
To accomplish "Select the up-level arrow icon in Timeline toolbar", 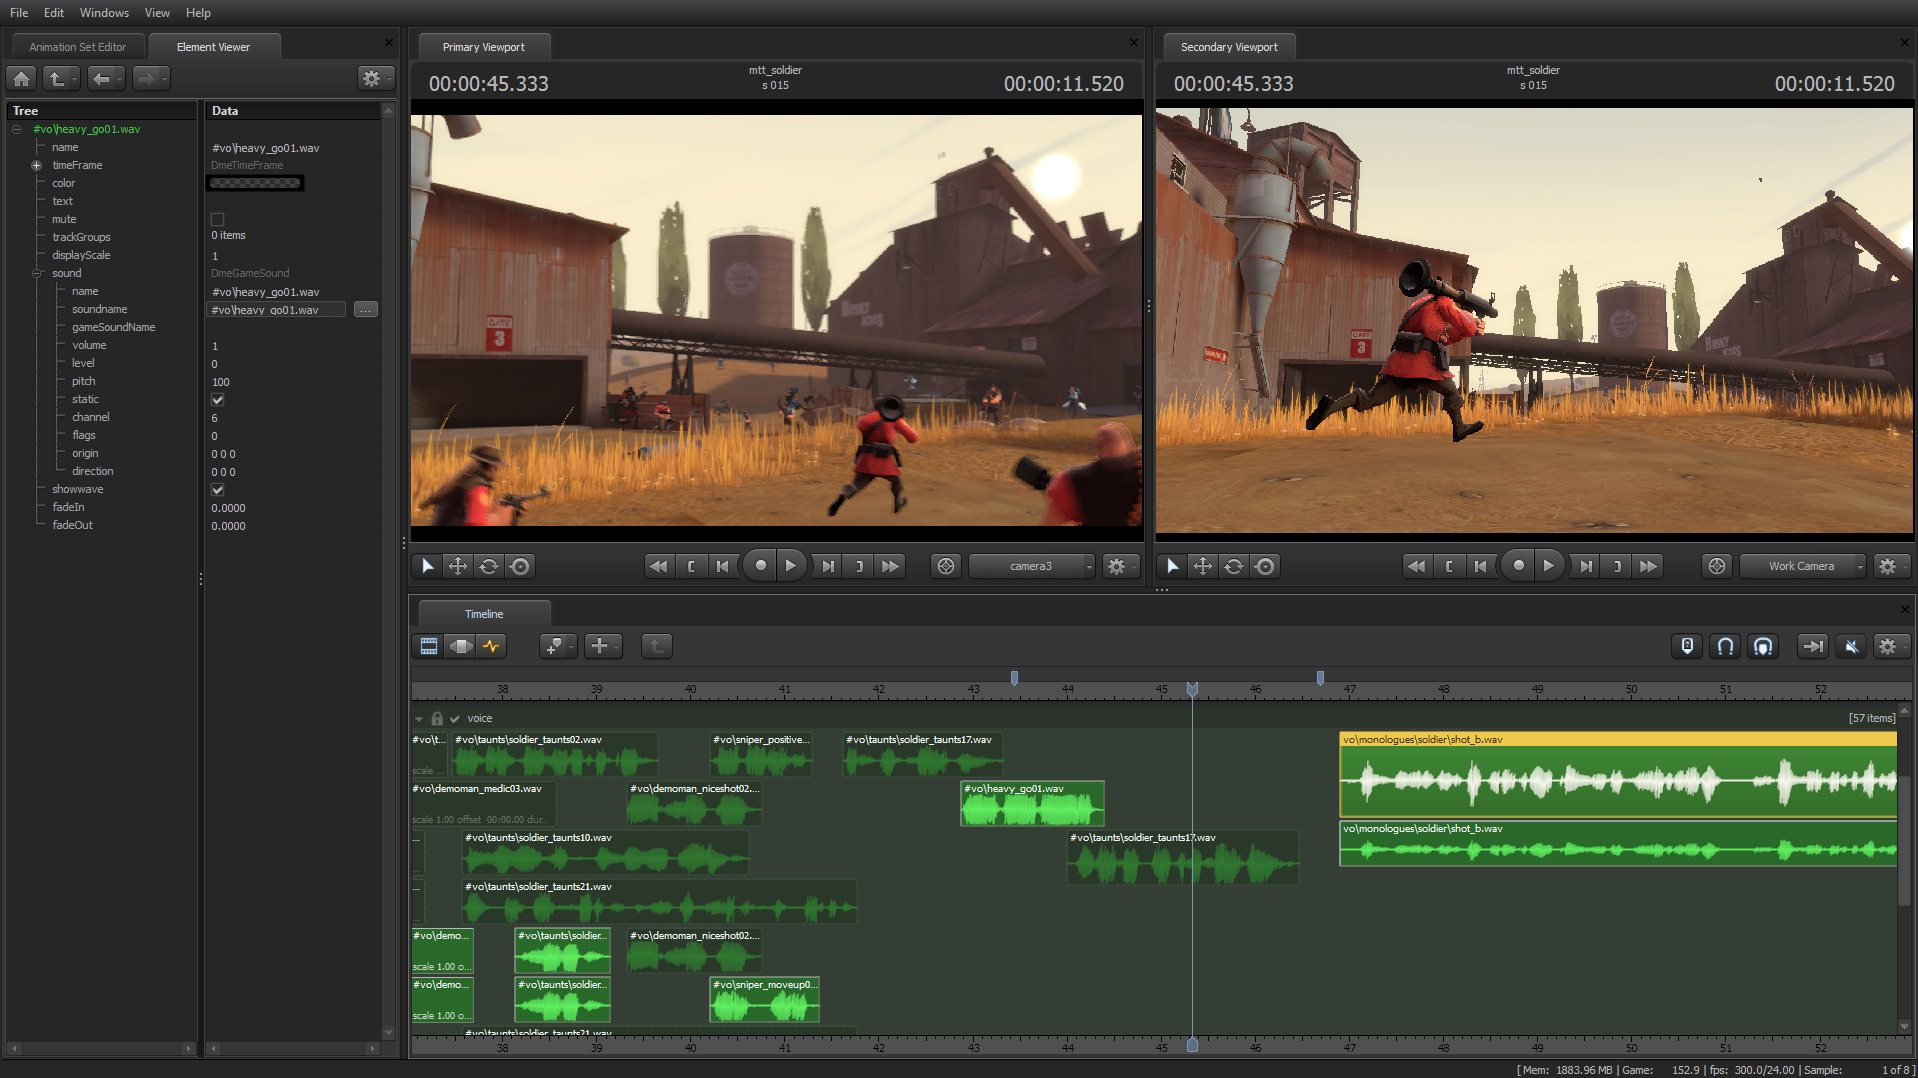I will pos(657,646).
